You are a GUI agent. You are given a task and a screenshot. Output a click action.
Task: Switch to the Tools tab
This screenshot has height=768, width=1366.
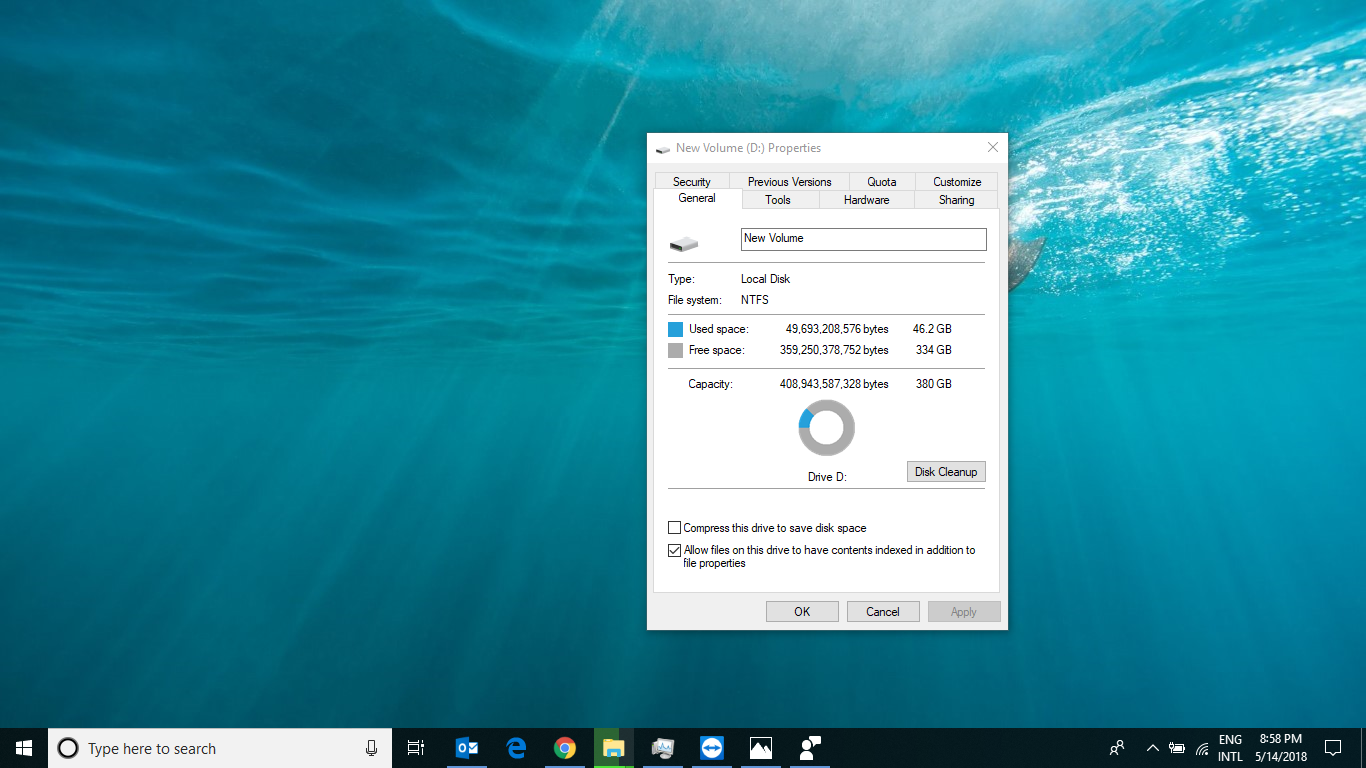click(778, 200)
